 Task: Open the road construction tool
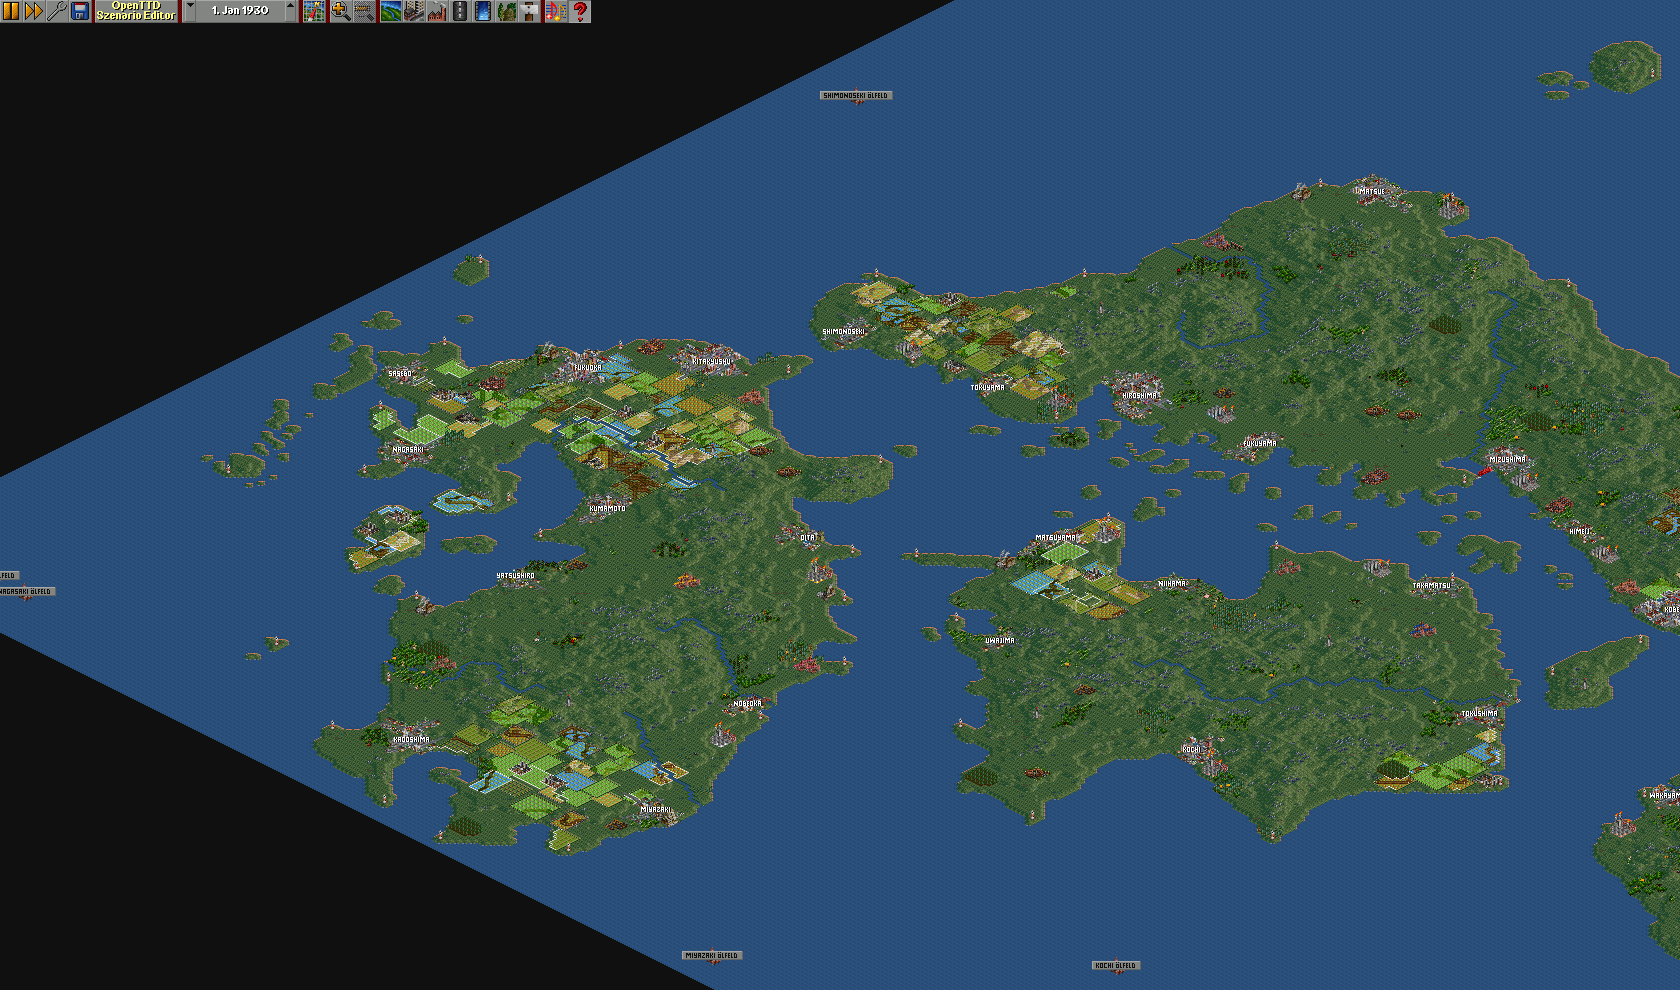[460, 11]
